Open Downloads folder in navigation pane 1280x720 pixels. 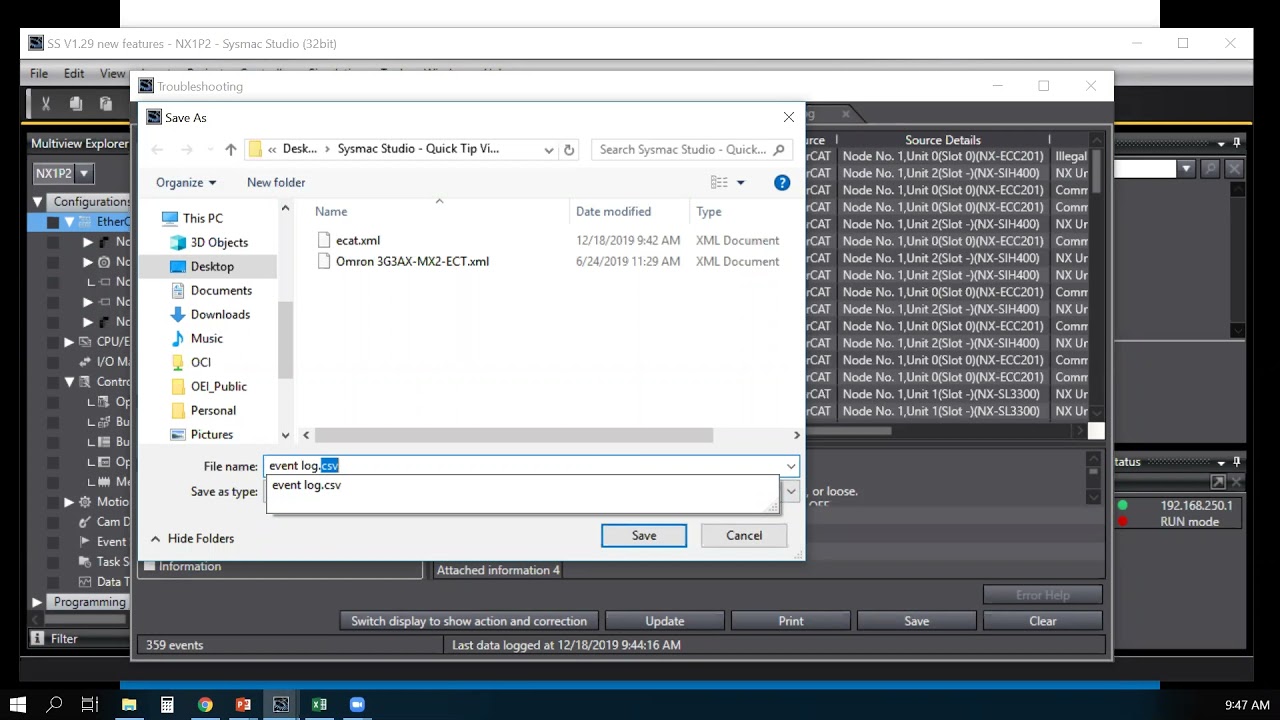(x=220, y=314)
